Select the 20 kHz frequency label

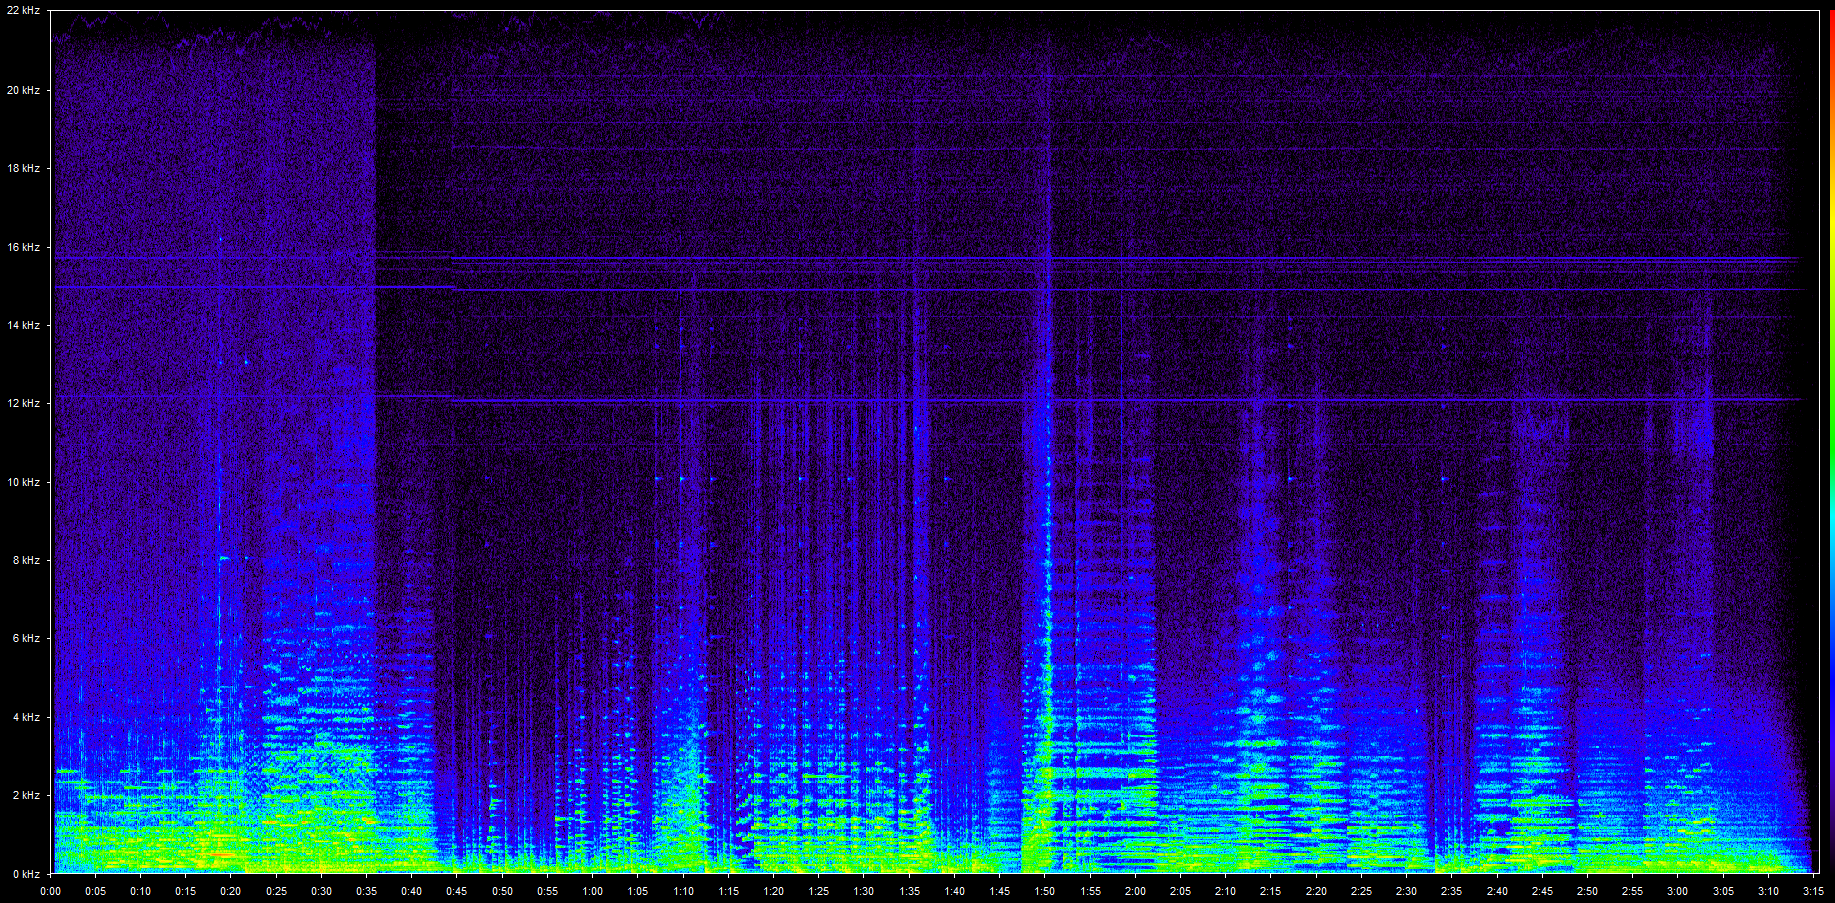23,90
